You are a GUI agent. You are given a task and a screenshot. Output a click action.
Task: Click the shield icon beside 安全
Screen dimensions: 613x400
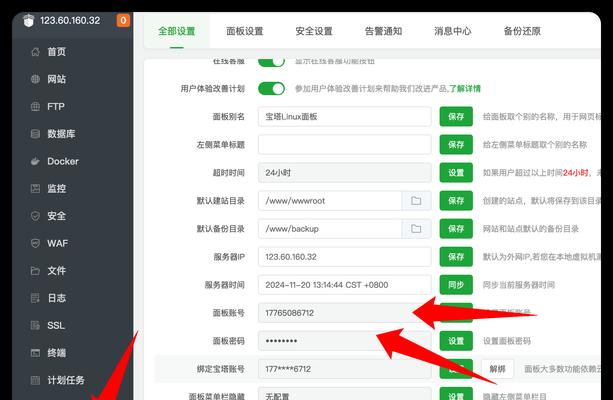pos(35,216)
